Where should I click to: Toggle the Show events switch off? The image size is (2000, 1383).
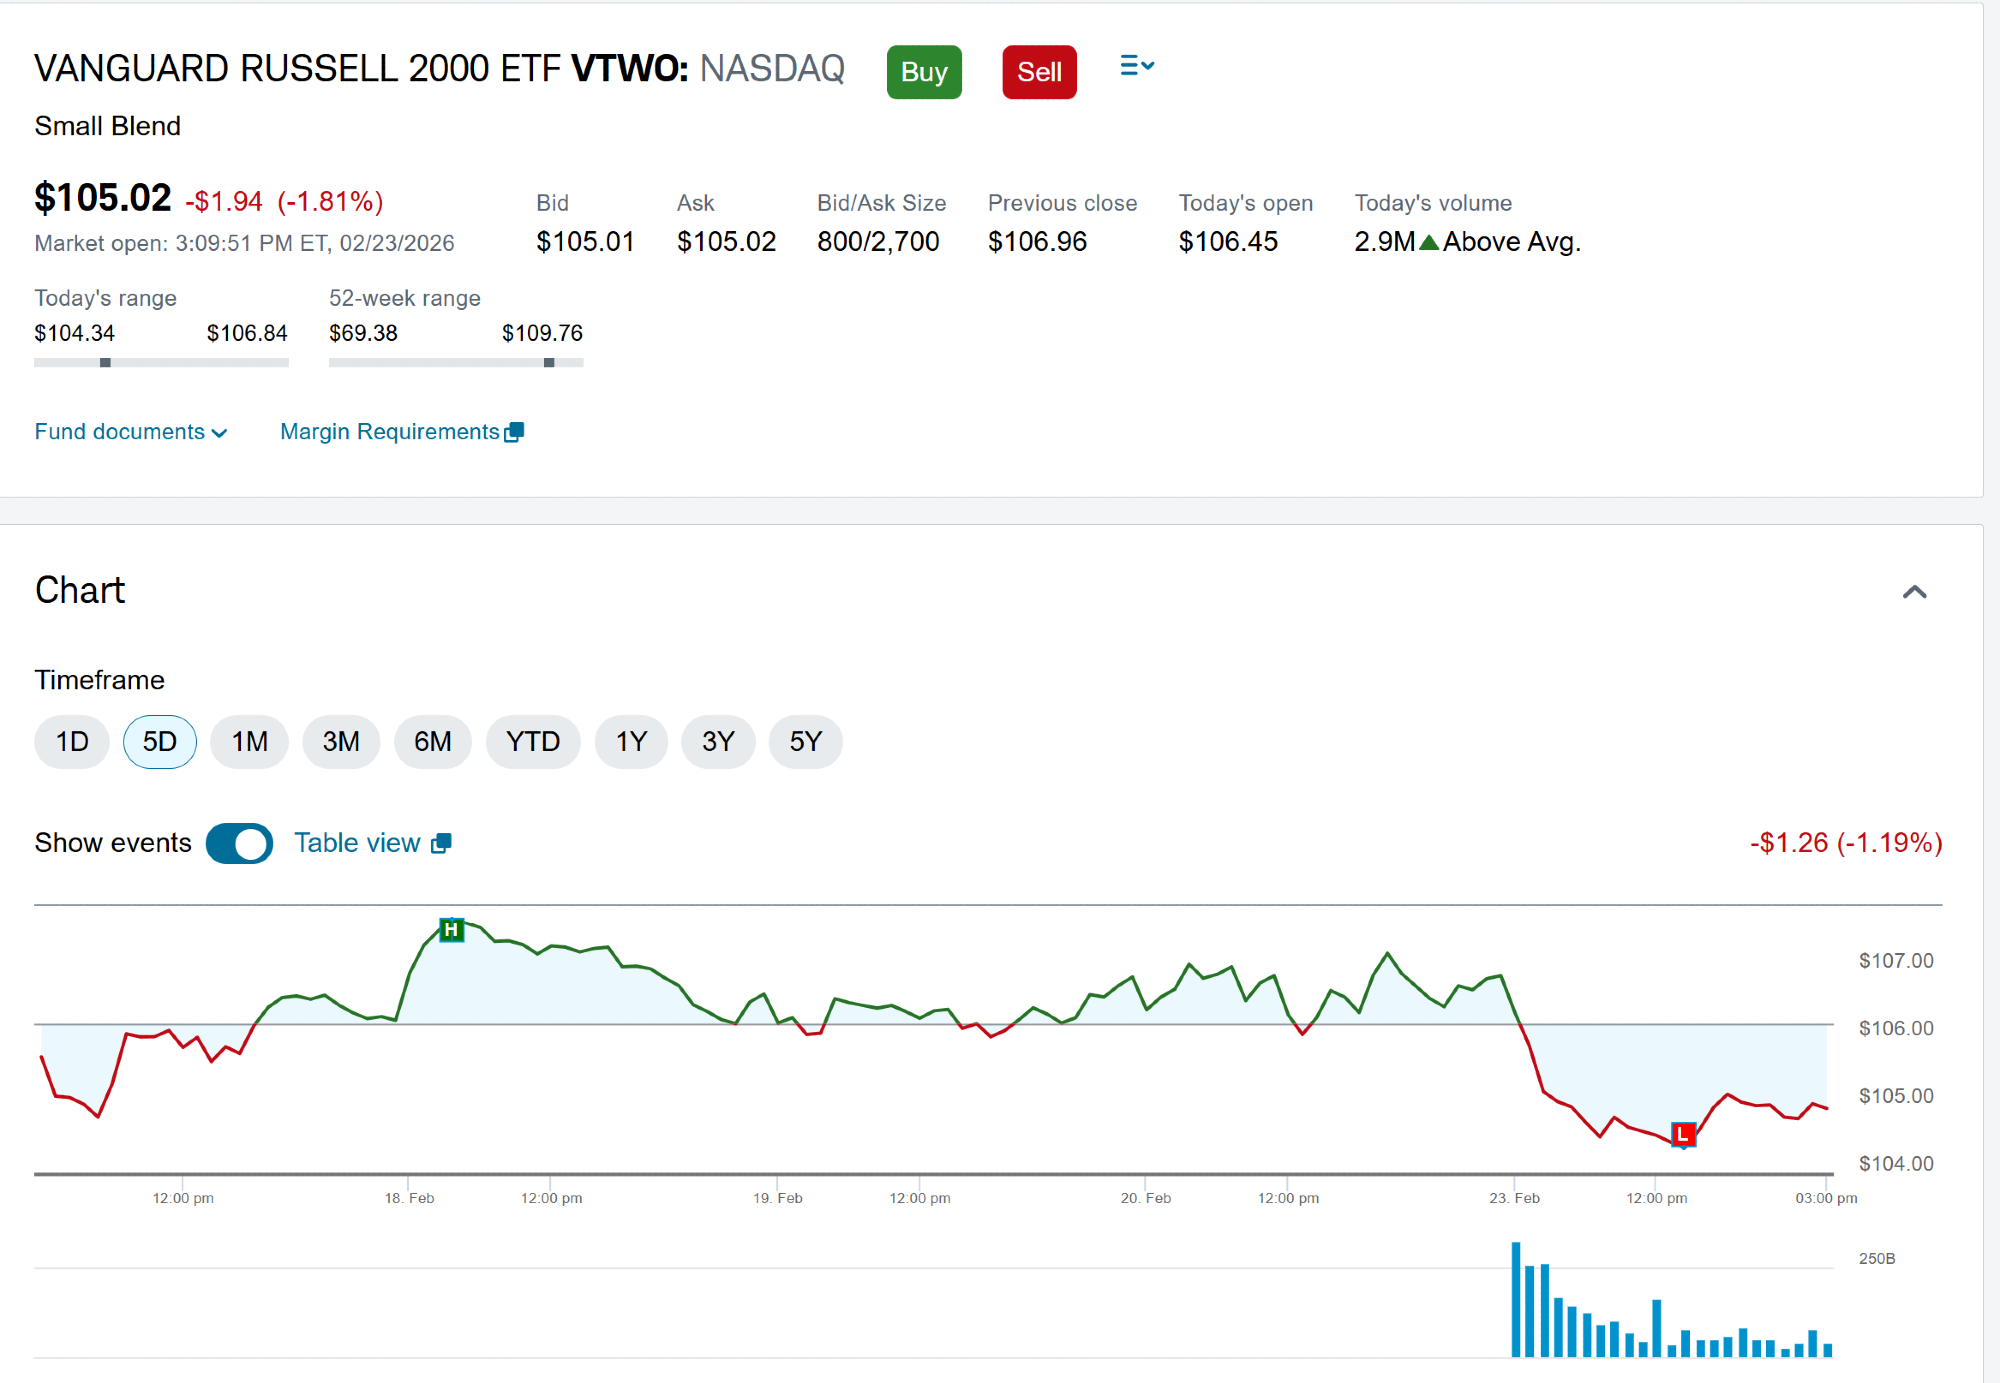click(x=239, y=843)
